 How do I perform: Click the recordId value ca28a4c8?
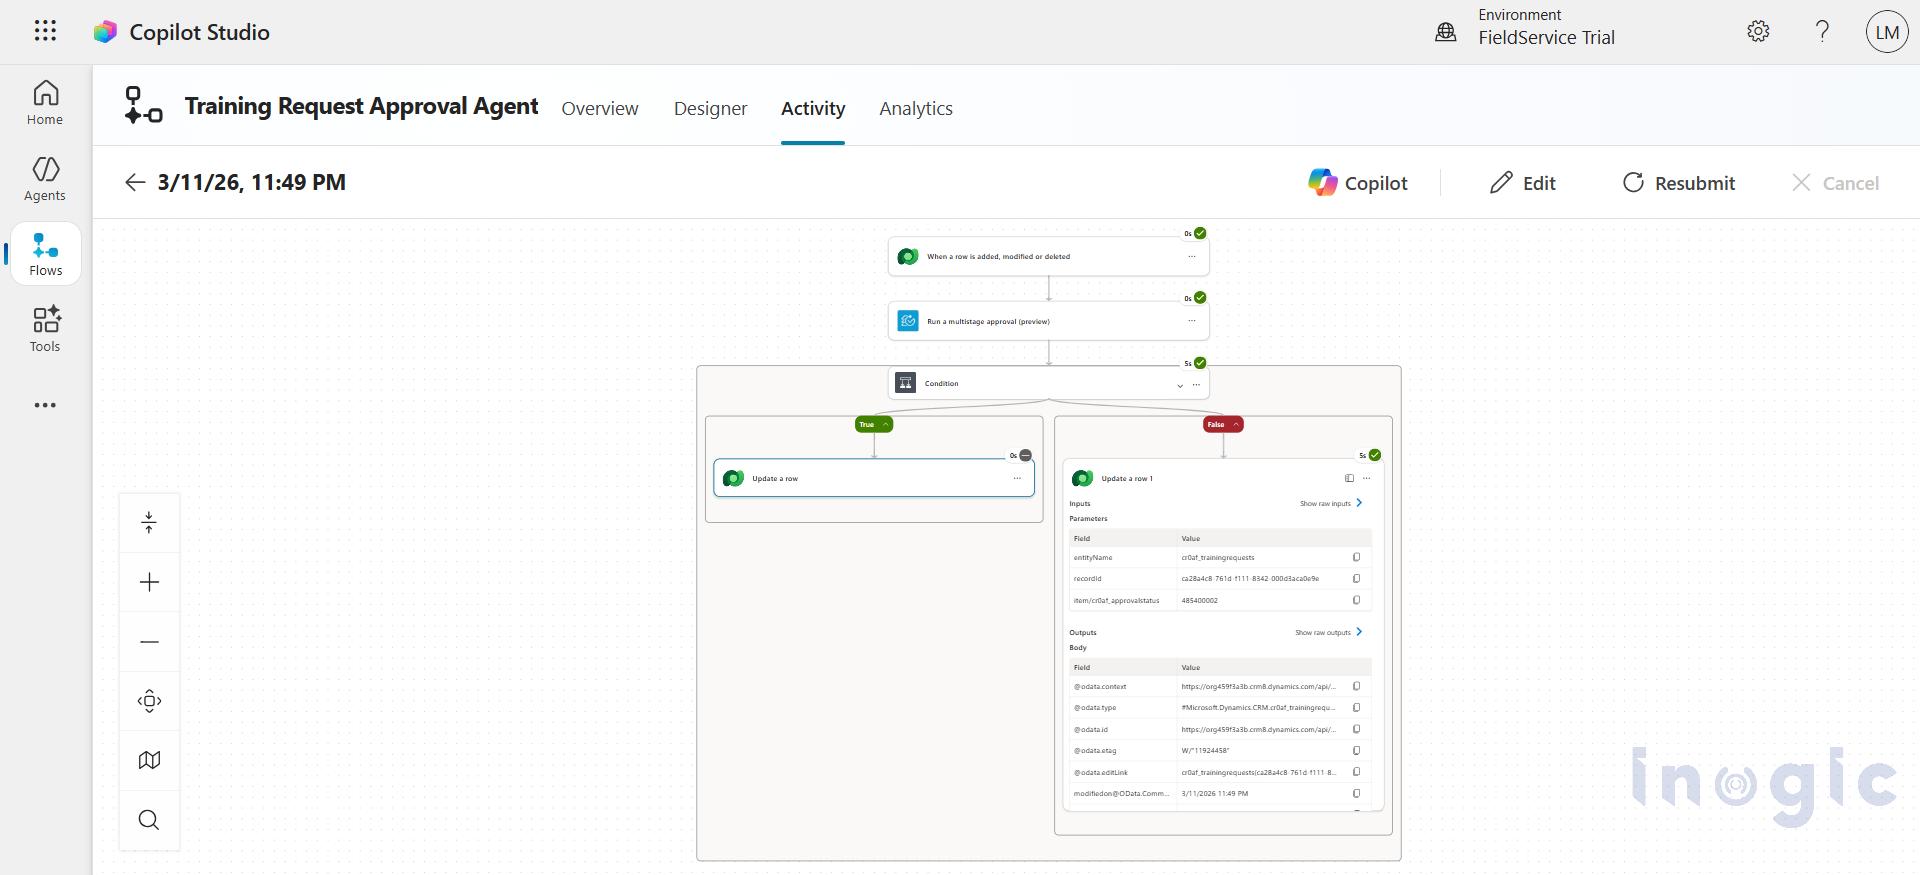tap(1250, 578)
